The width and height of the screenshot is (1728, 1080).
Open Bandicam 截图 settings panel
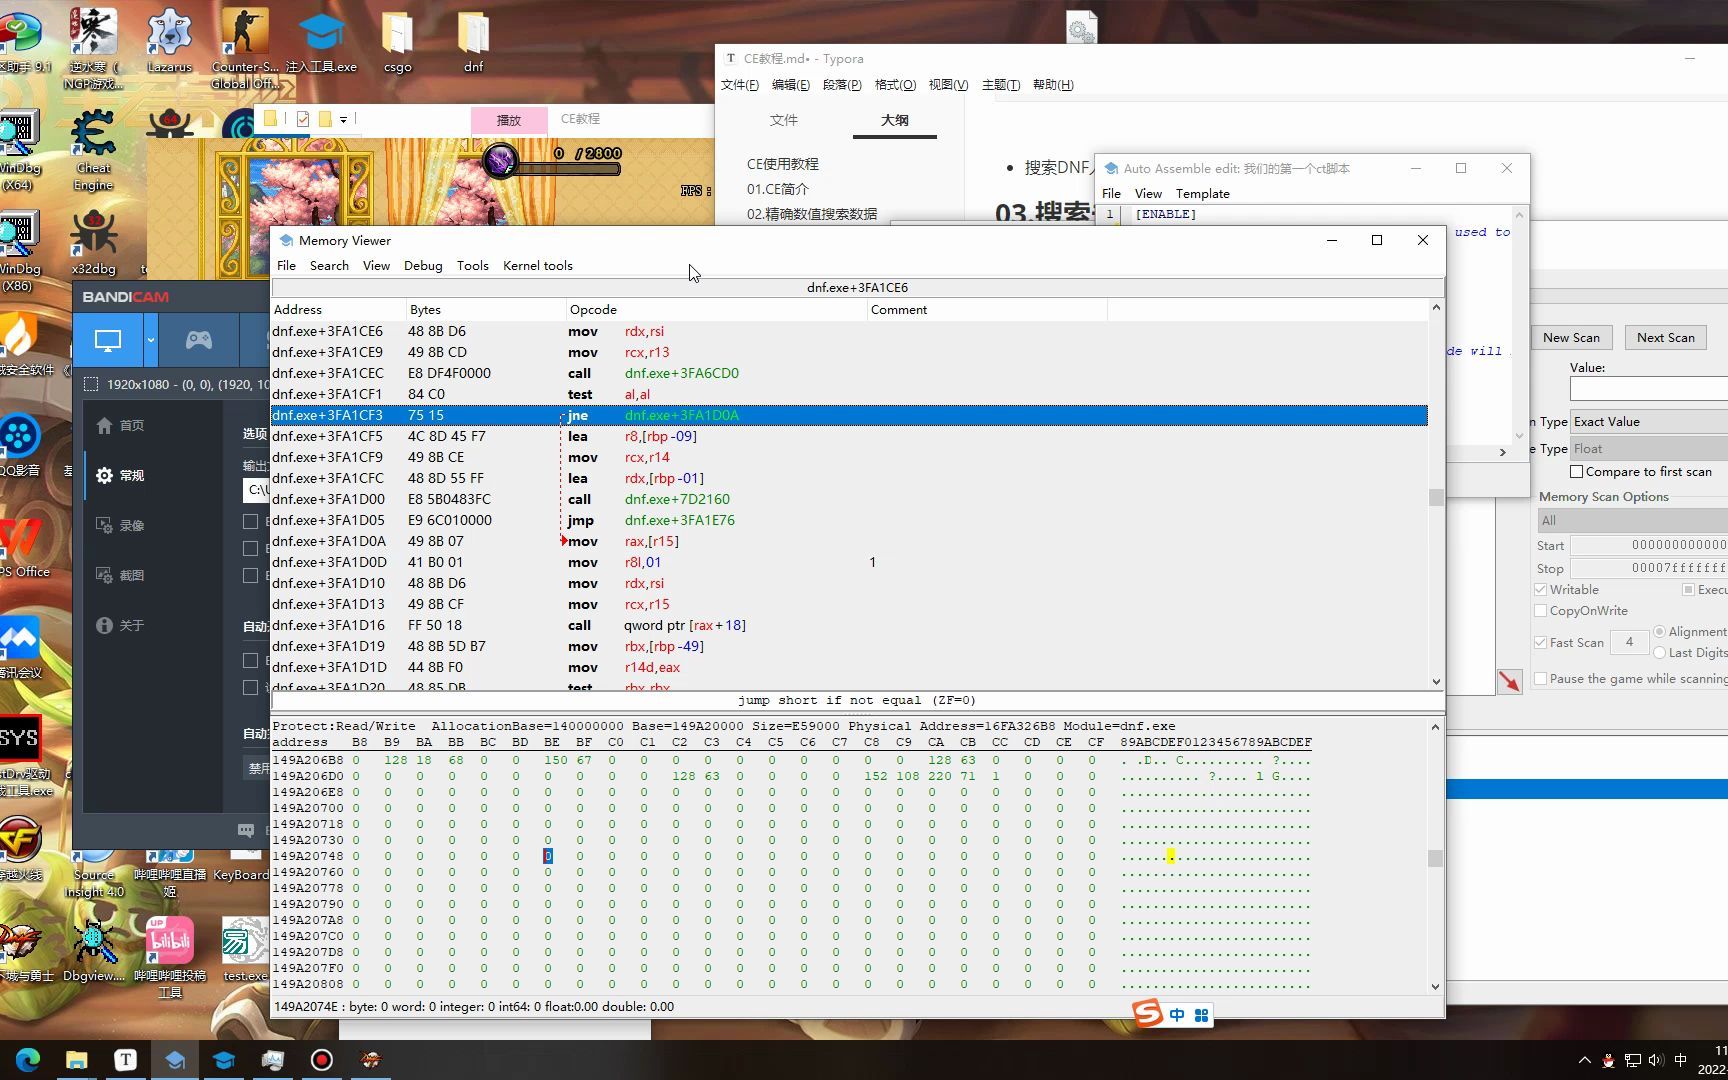point(131,575)
